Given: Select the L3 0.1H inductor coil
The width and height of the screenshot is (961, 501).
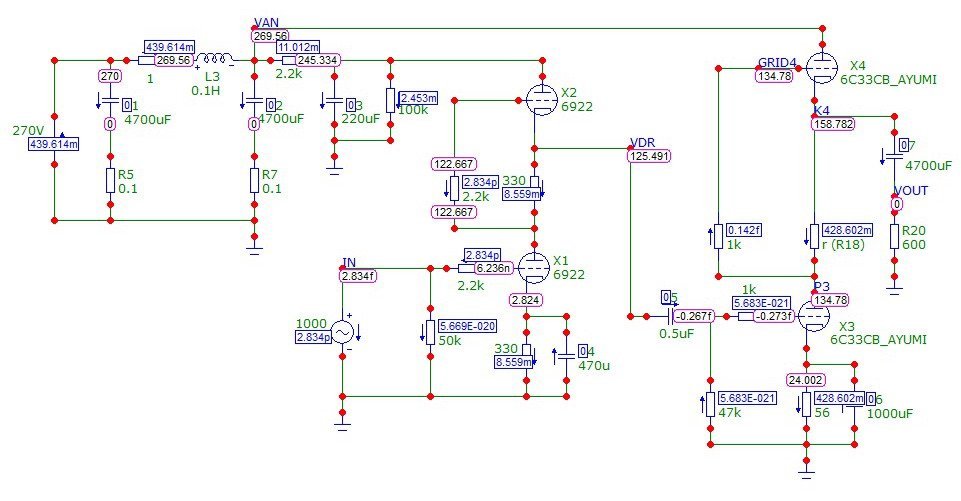Looking at the screenshot, I should click(x=214, y=59).
